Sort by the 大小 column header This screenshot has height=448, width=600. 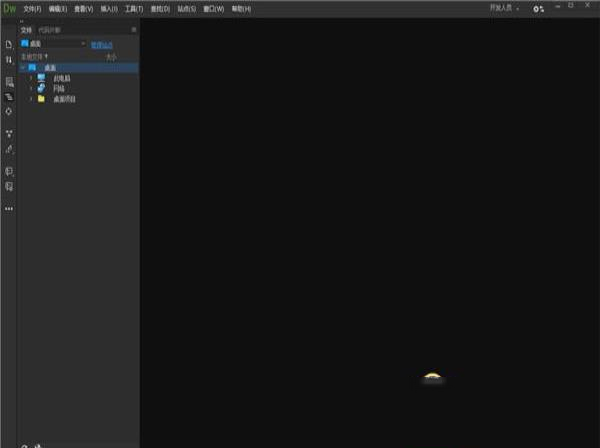[x=111, y=57]
